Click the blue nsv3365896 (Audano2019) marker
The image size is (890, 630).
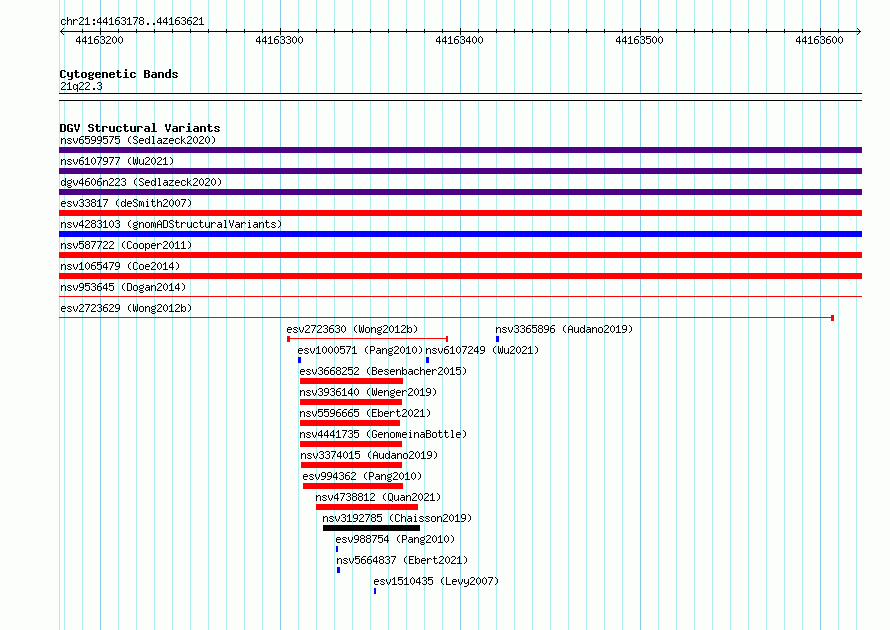point(497,339)
